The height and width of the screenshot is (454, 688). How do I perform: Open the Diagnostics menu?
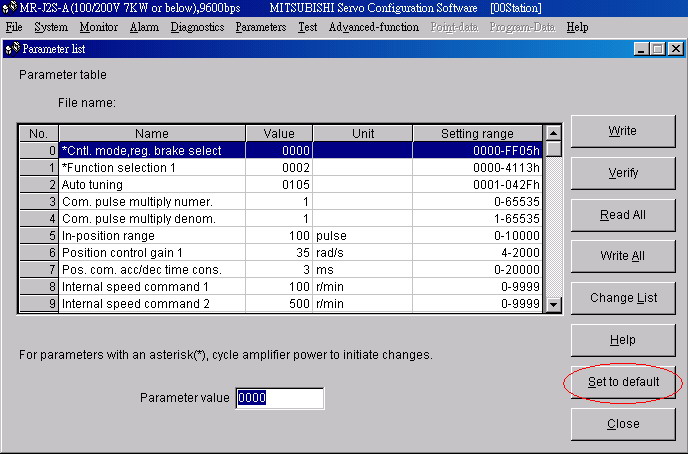coord(197,27)
